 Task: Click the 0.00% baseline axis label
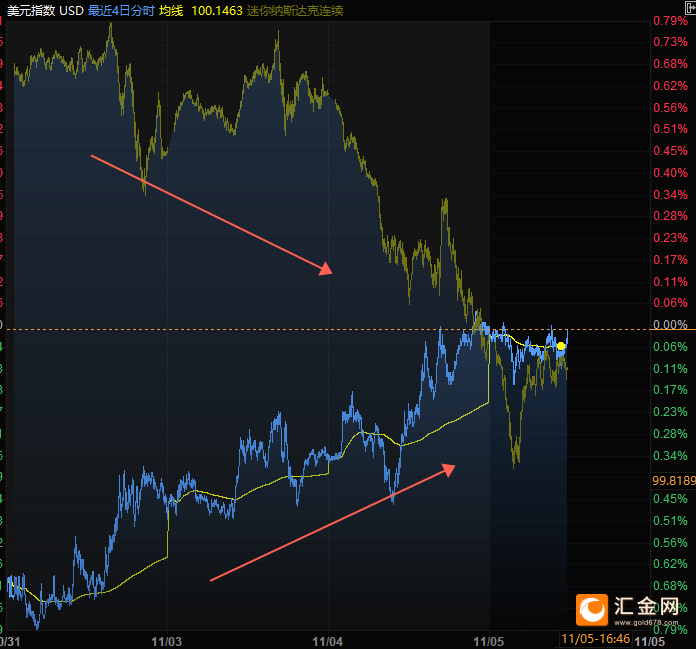coord(670,324)
